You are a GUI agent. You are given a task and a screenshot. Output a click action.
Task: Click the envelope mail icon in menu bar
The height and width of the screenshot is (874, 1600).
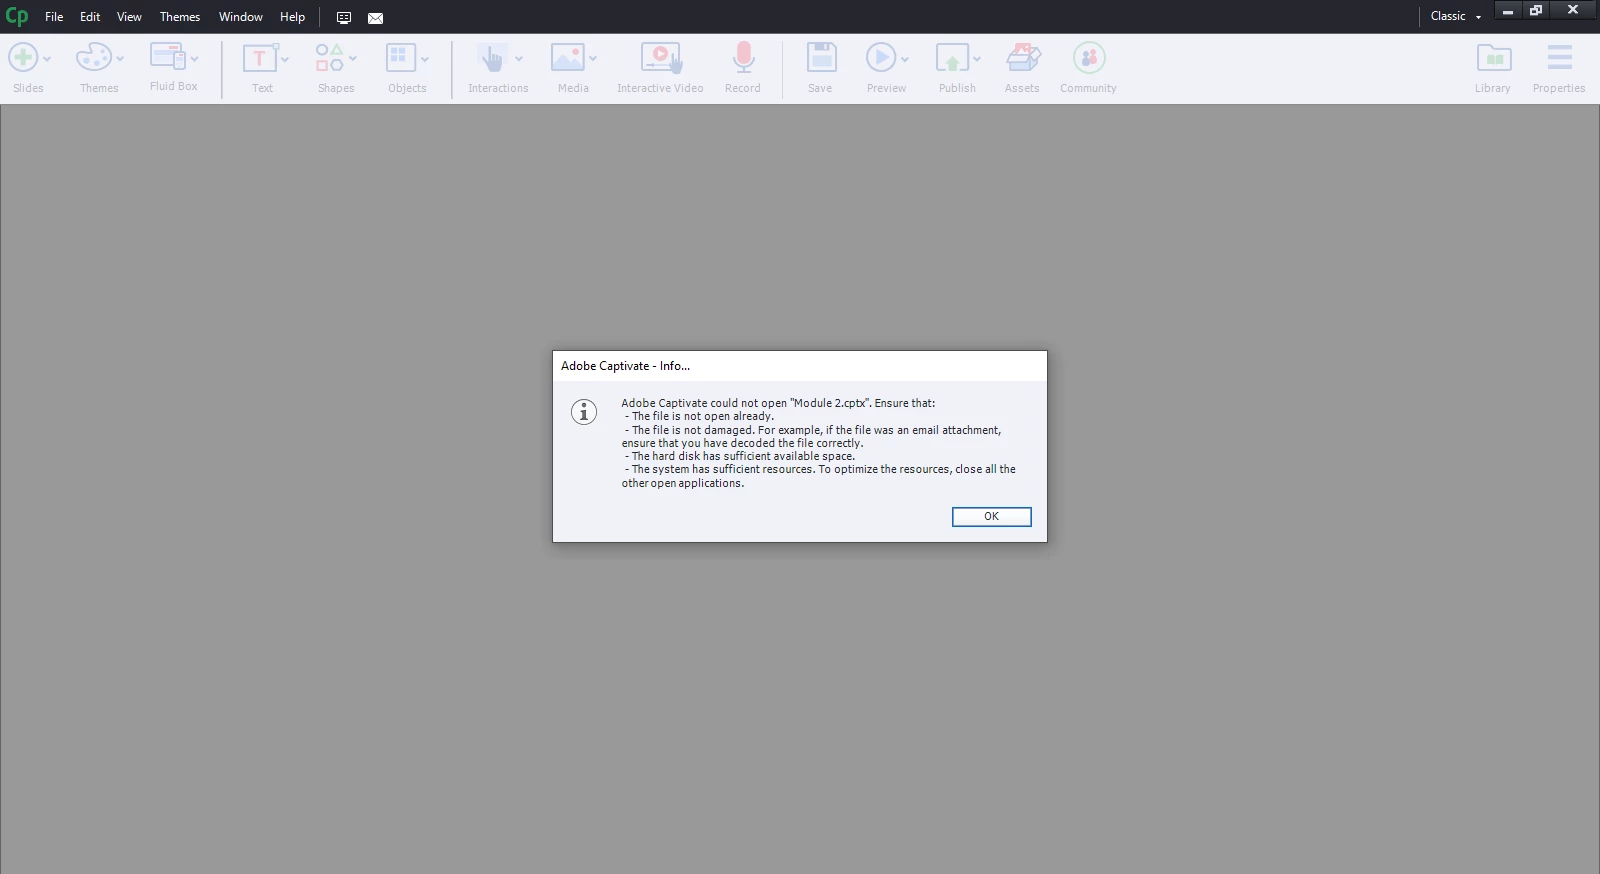(376, 18)
